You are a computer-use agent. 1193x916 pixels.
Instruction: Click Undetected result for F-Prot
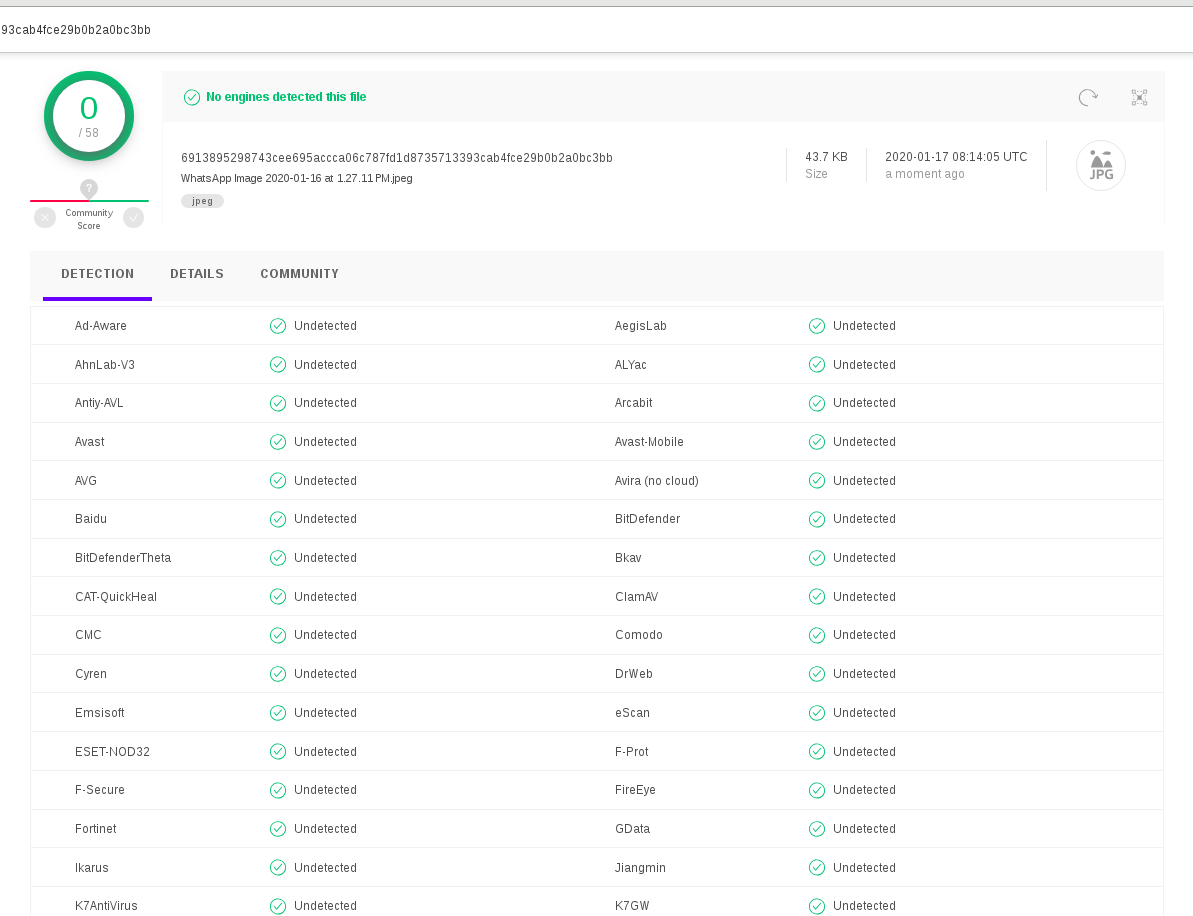(x=864, y=752)
